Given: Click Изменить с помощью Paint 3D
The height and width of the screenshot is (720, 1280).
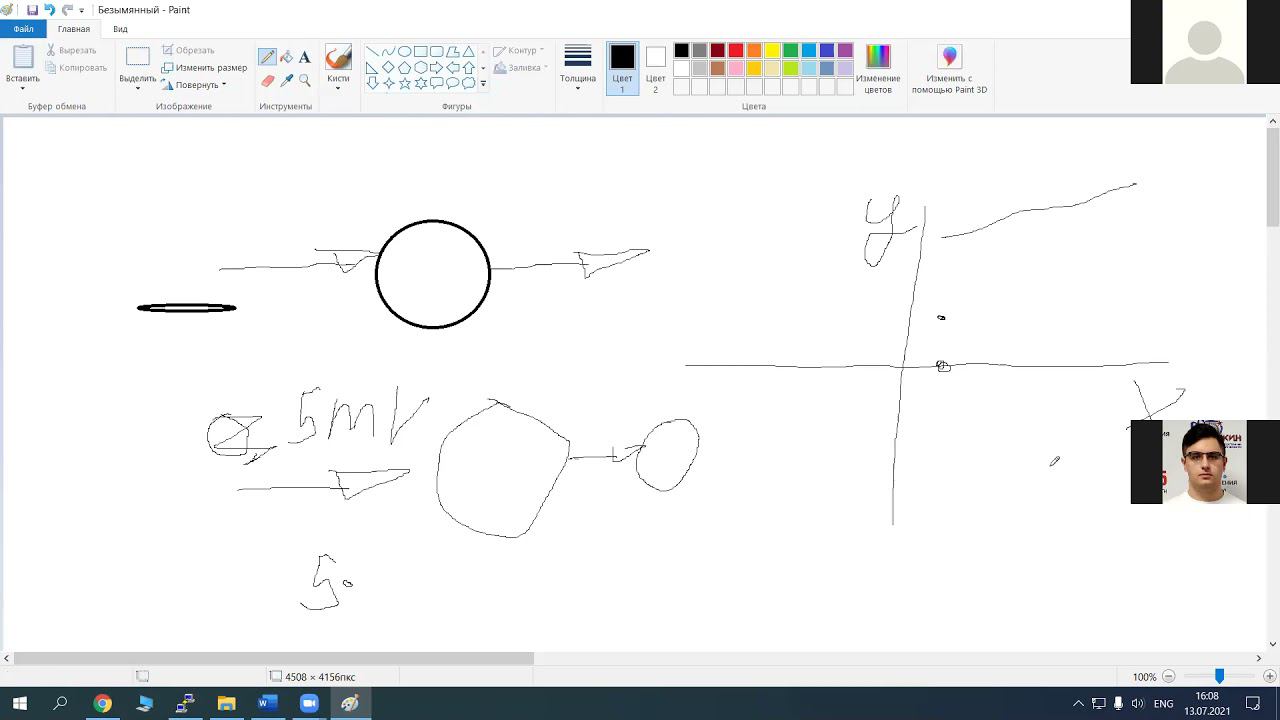Looking at the screenshot, I should 949,69.
